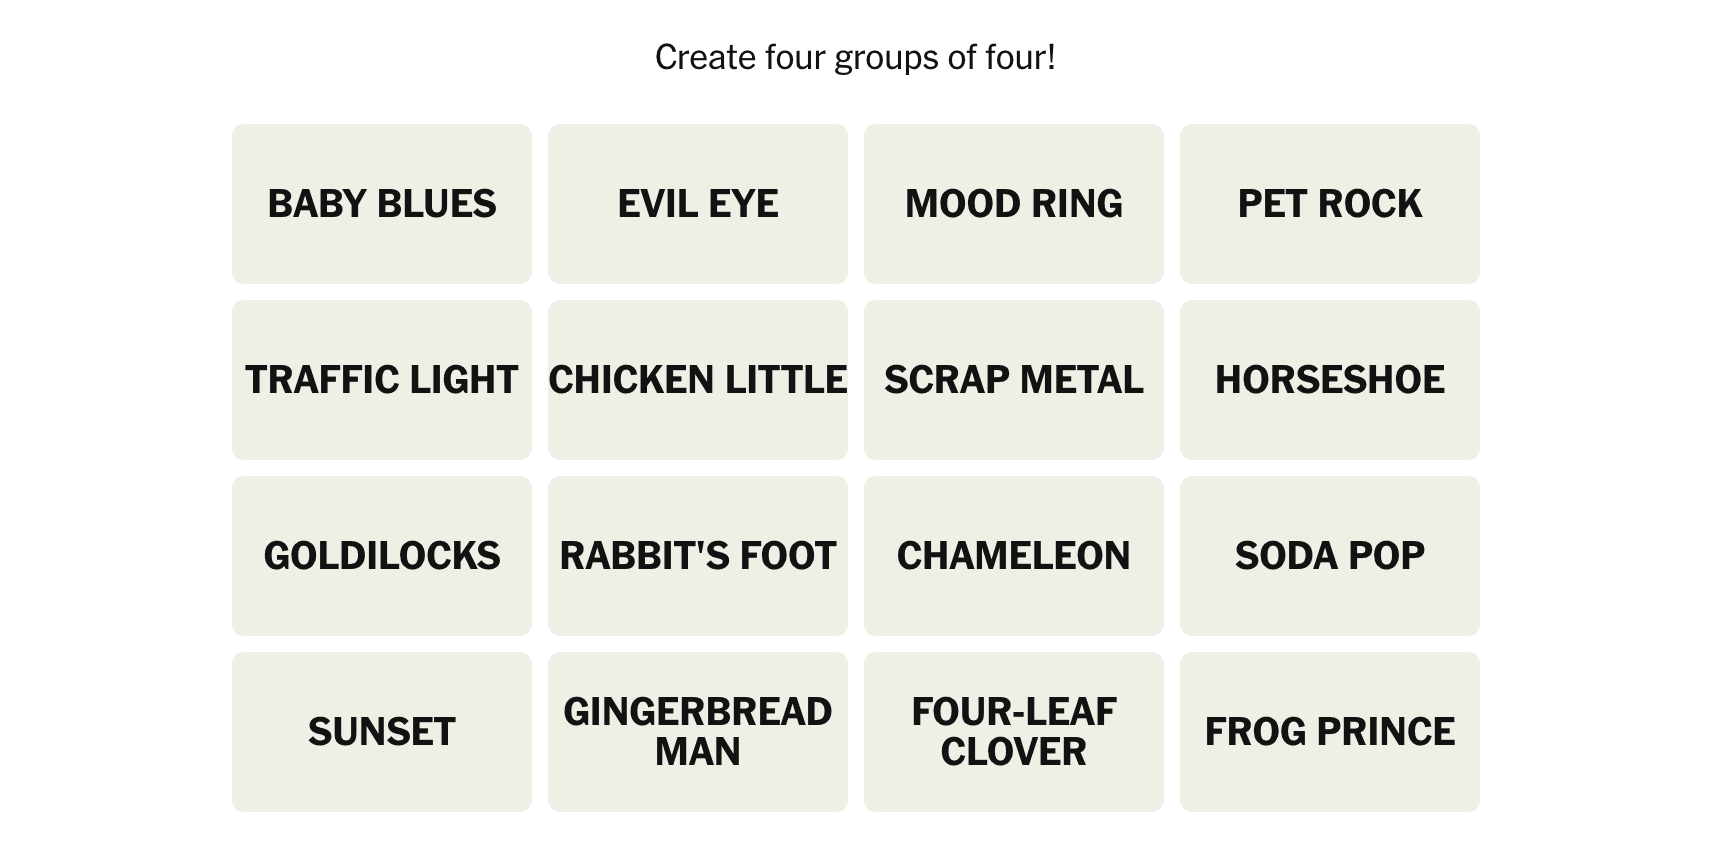Click the CHICKEN LITTLE card
The height and width of the screenshot is (848, 1720).
[x=698, y=380]
